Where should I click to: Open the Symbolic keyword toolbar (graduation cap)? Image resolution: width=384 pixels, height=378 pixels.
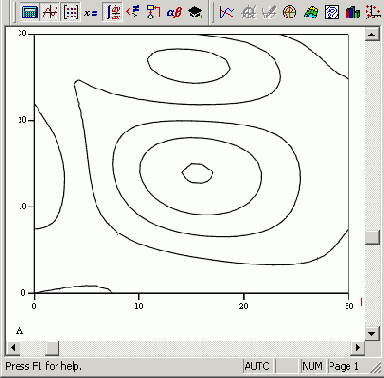(195, 12)
